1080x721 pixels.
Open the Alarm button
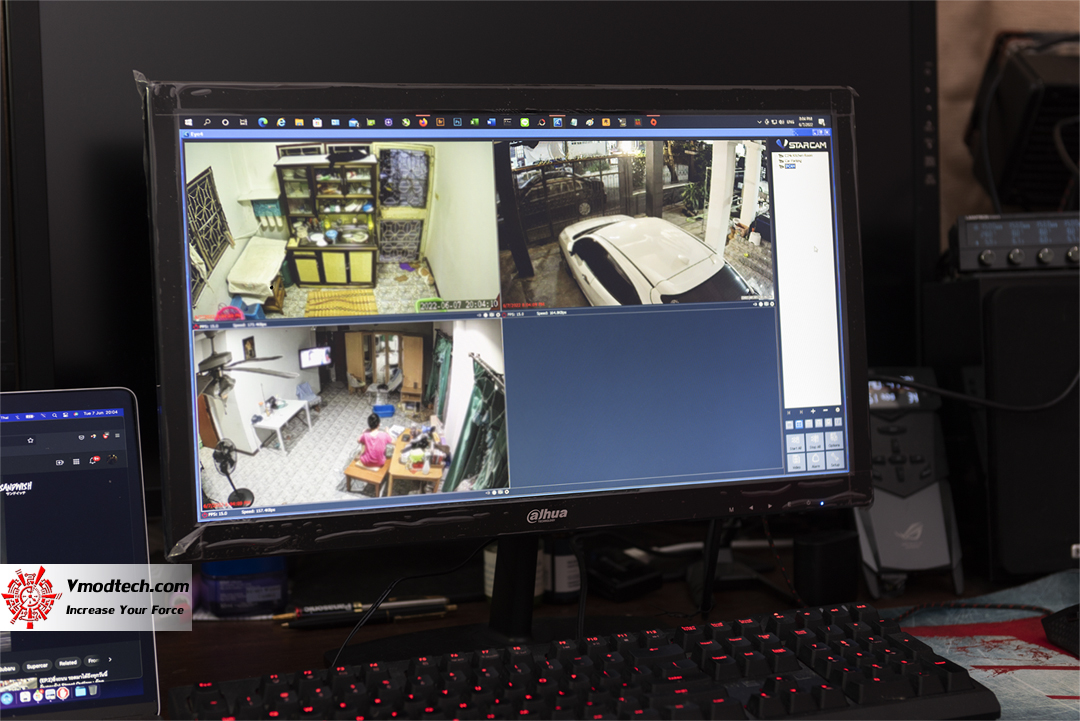(x=816, y=461)
